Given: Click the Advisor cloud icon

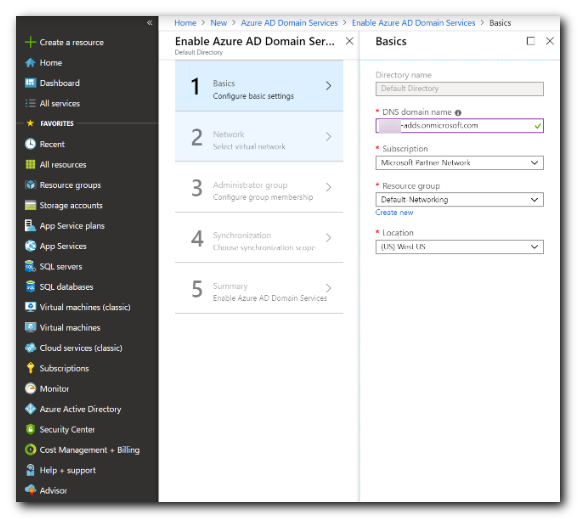Looking at the screenshot, I should click(x=30, y=490).
